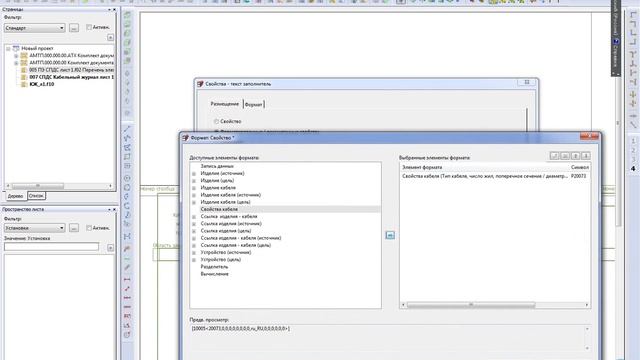Select Вычисление in available elements
The width and height of the screenshot is (640, 360).
click(214, 274)
